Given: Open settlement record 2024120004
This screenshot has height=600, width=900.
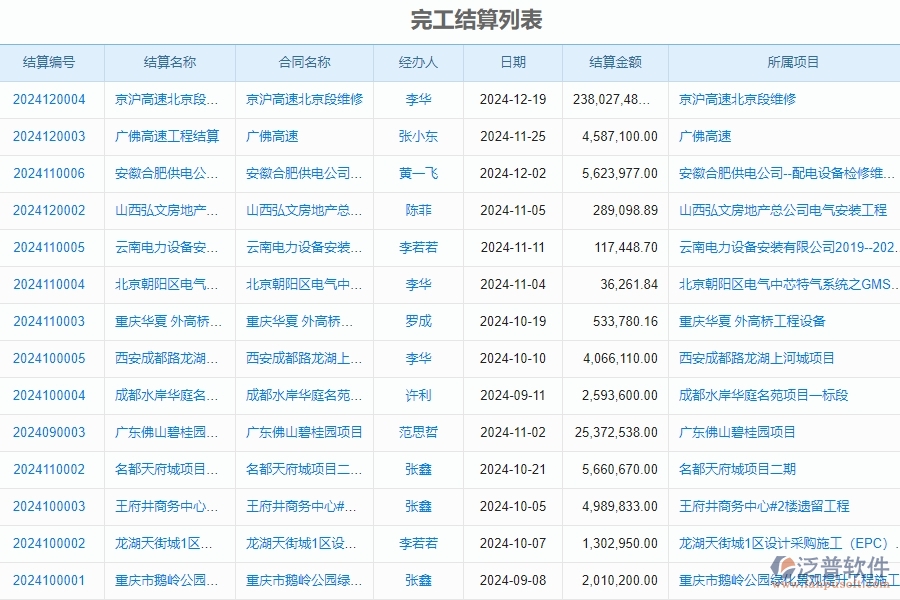Looking at the screenshot, I should [x=52, y=98].
